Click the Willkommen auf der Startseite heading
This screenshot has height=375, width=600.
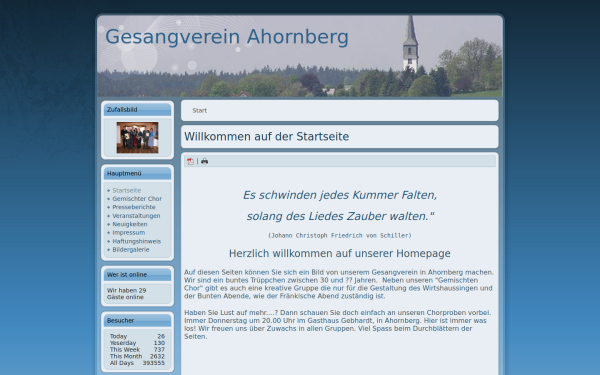267,137
